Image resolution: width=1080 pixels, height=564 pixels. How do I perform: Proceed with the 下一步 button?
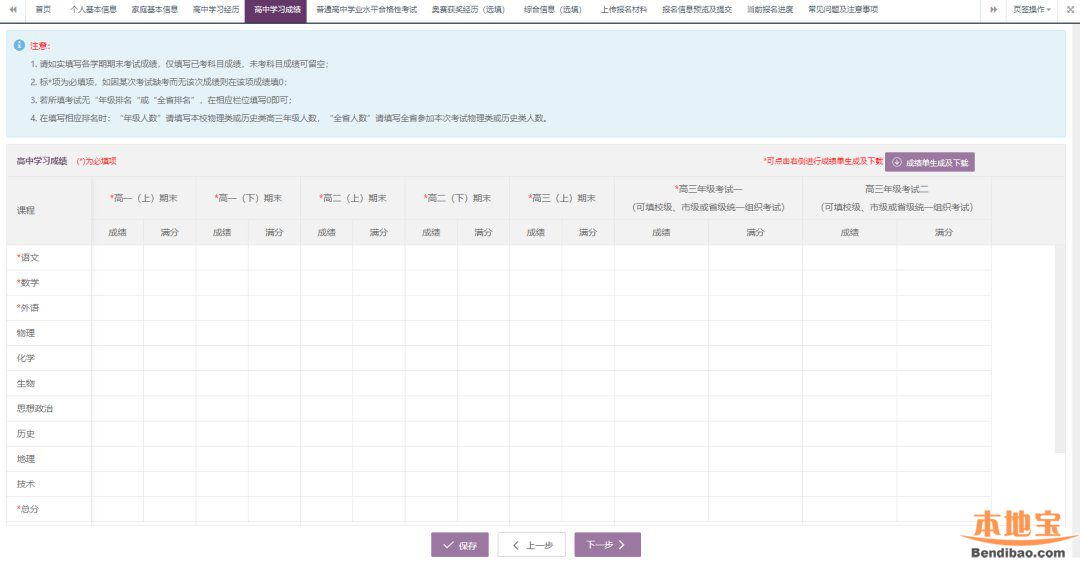point(607,545)
